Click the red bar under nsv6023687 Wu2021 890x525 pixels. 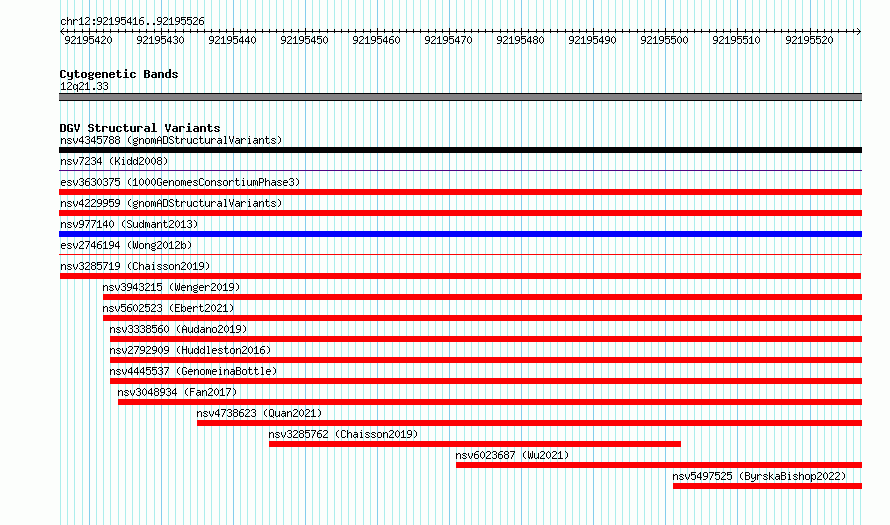point(659,465)
